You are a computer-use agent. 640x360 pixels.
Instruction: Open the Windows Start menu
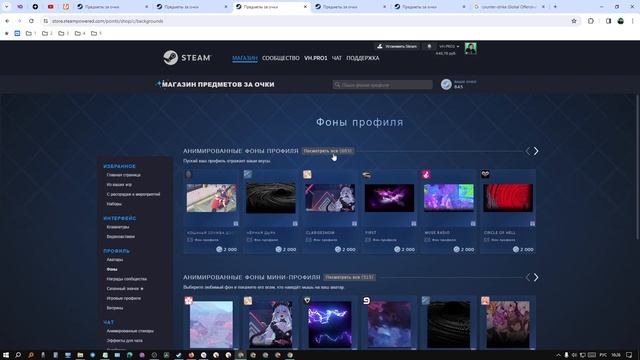click(6, 355)
